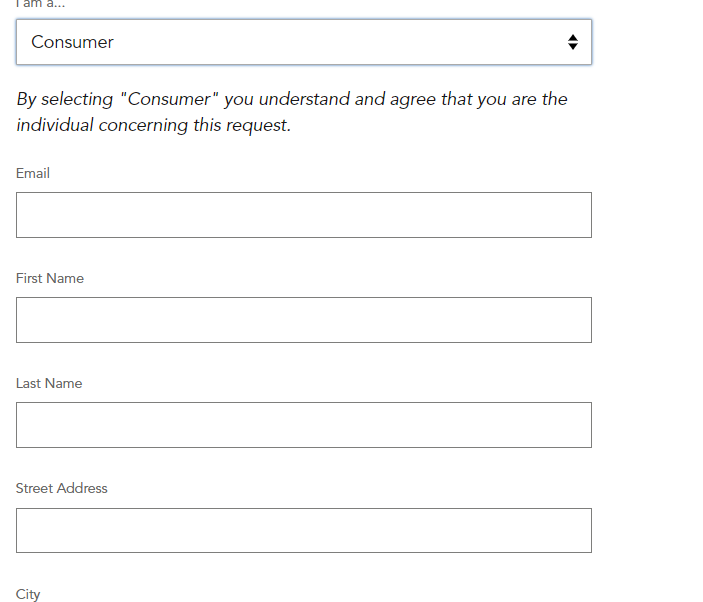Select the Last Name text box
The image size is (703, 602).
pyautogui.click(x=304, y=425)
